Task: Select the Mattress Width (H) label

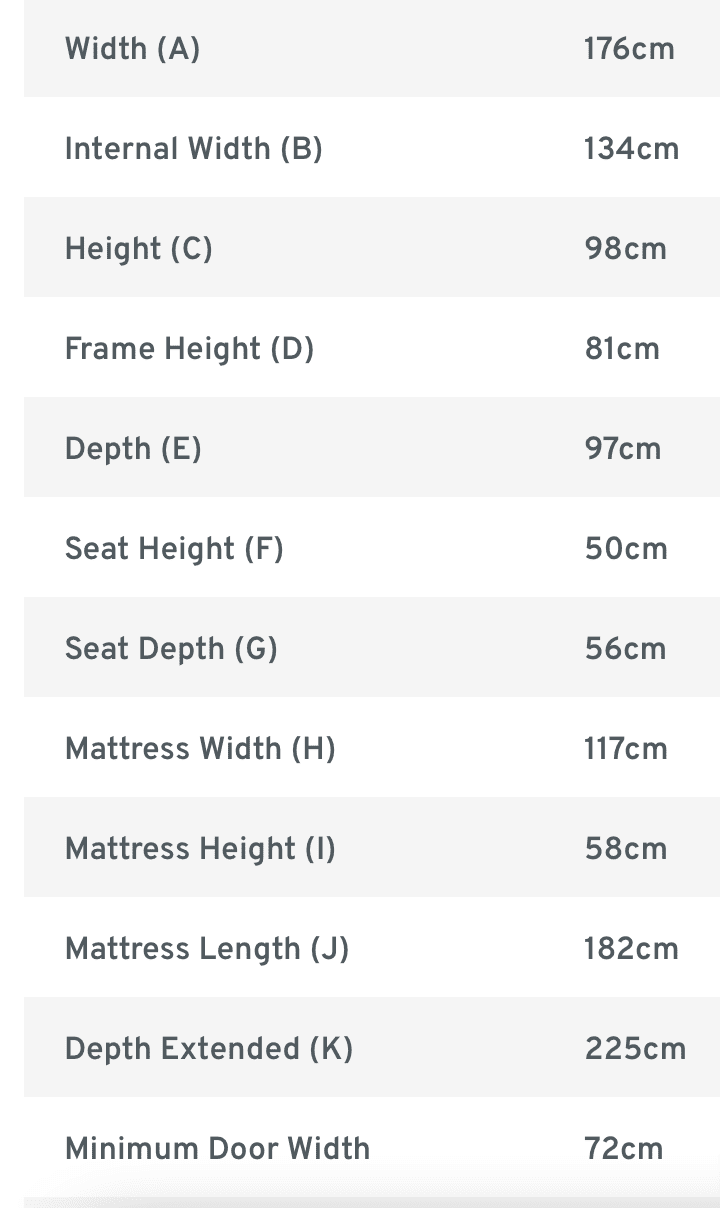Action: (x=200, y=749)
